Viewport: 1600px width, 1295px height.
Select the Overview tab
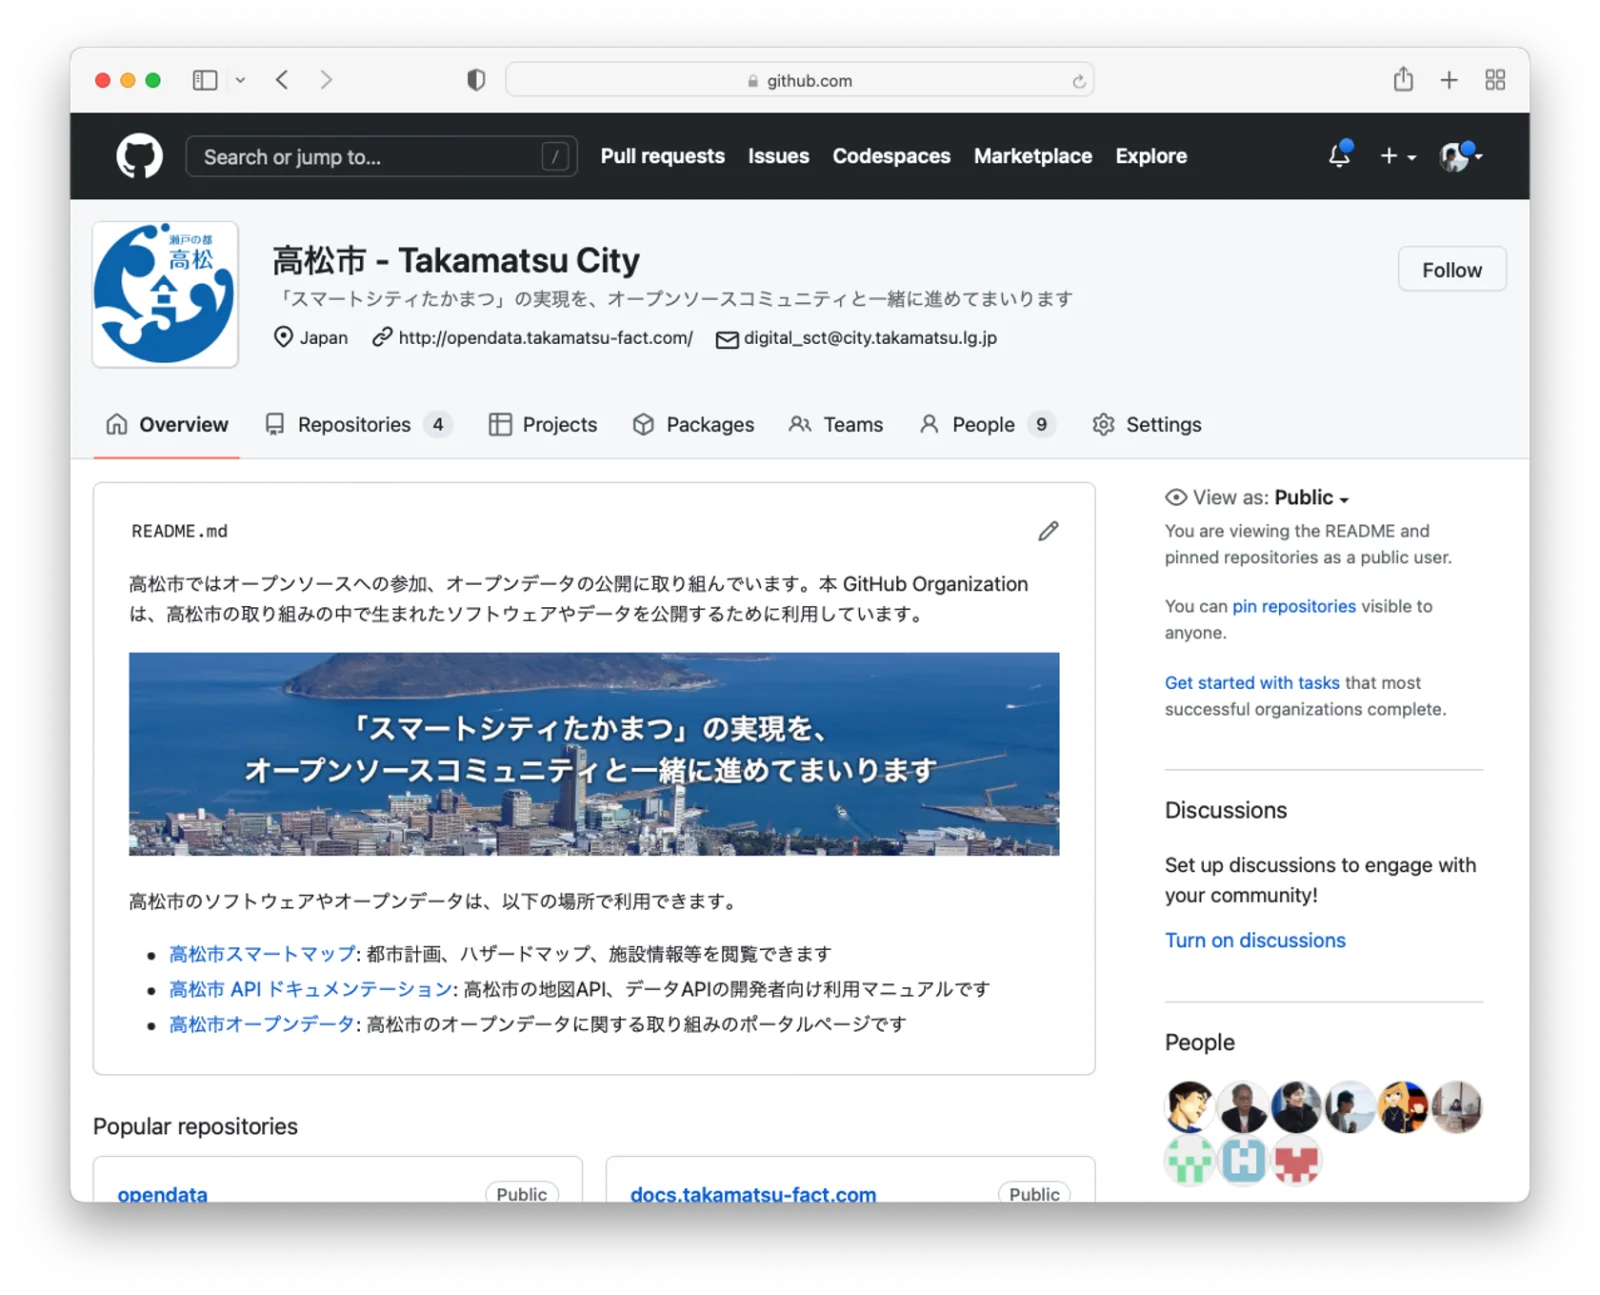167,425
